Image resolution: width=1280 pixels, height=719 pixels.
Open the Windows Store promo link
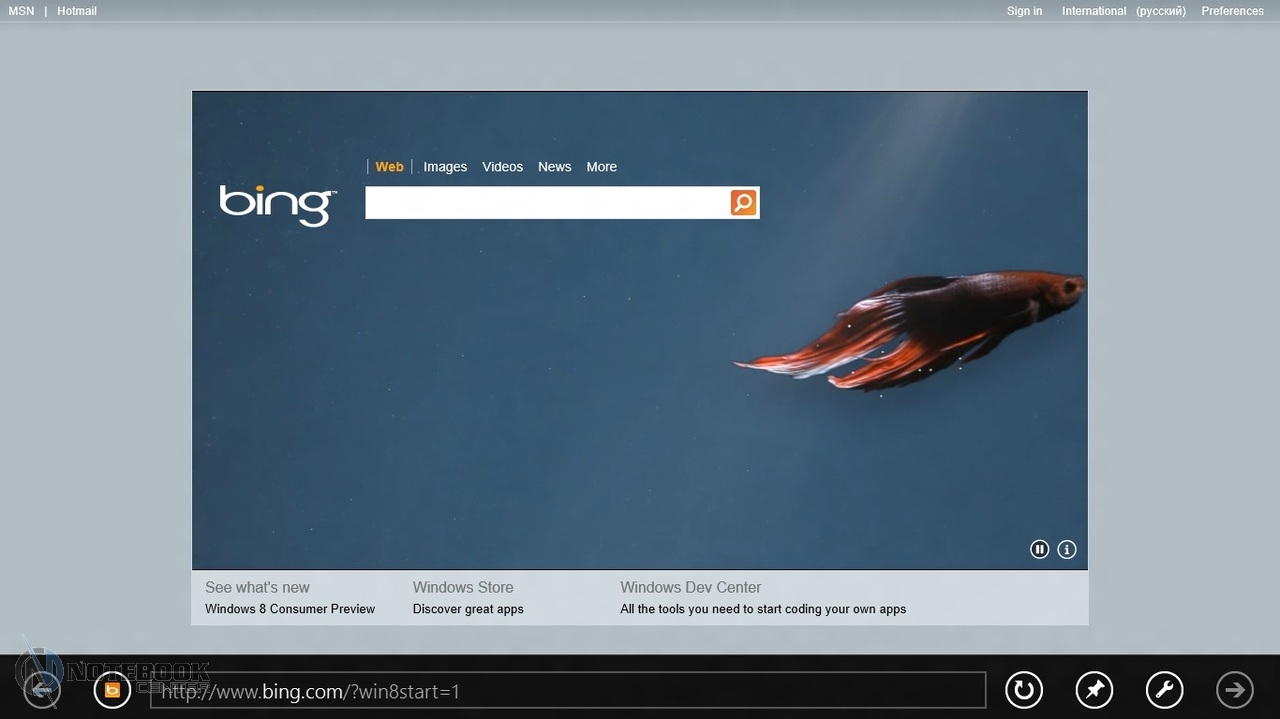click(463, 588)
